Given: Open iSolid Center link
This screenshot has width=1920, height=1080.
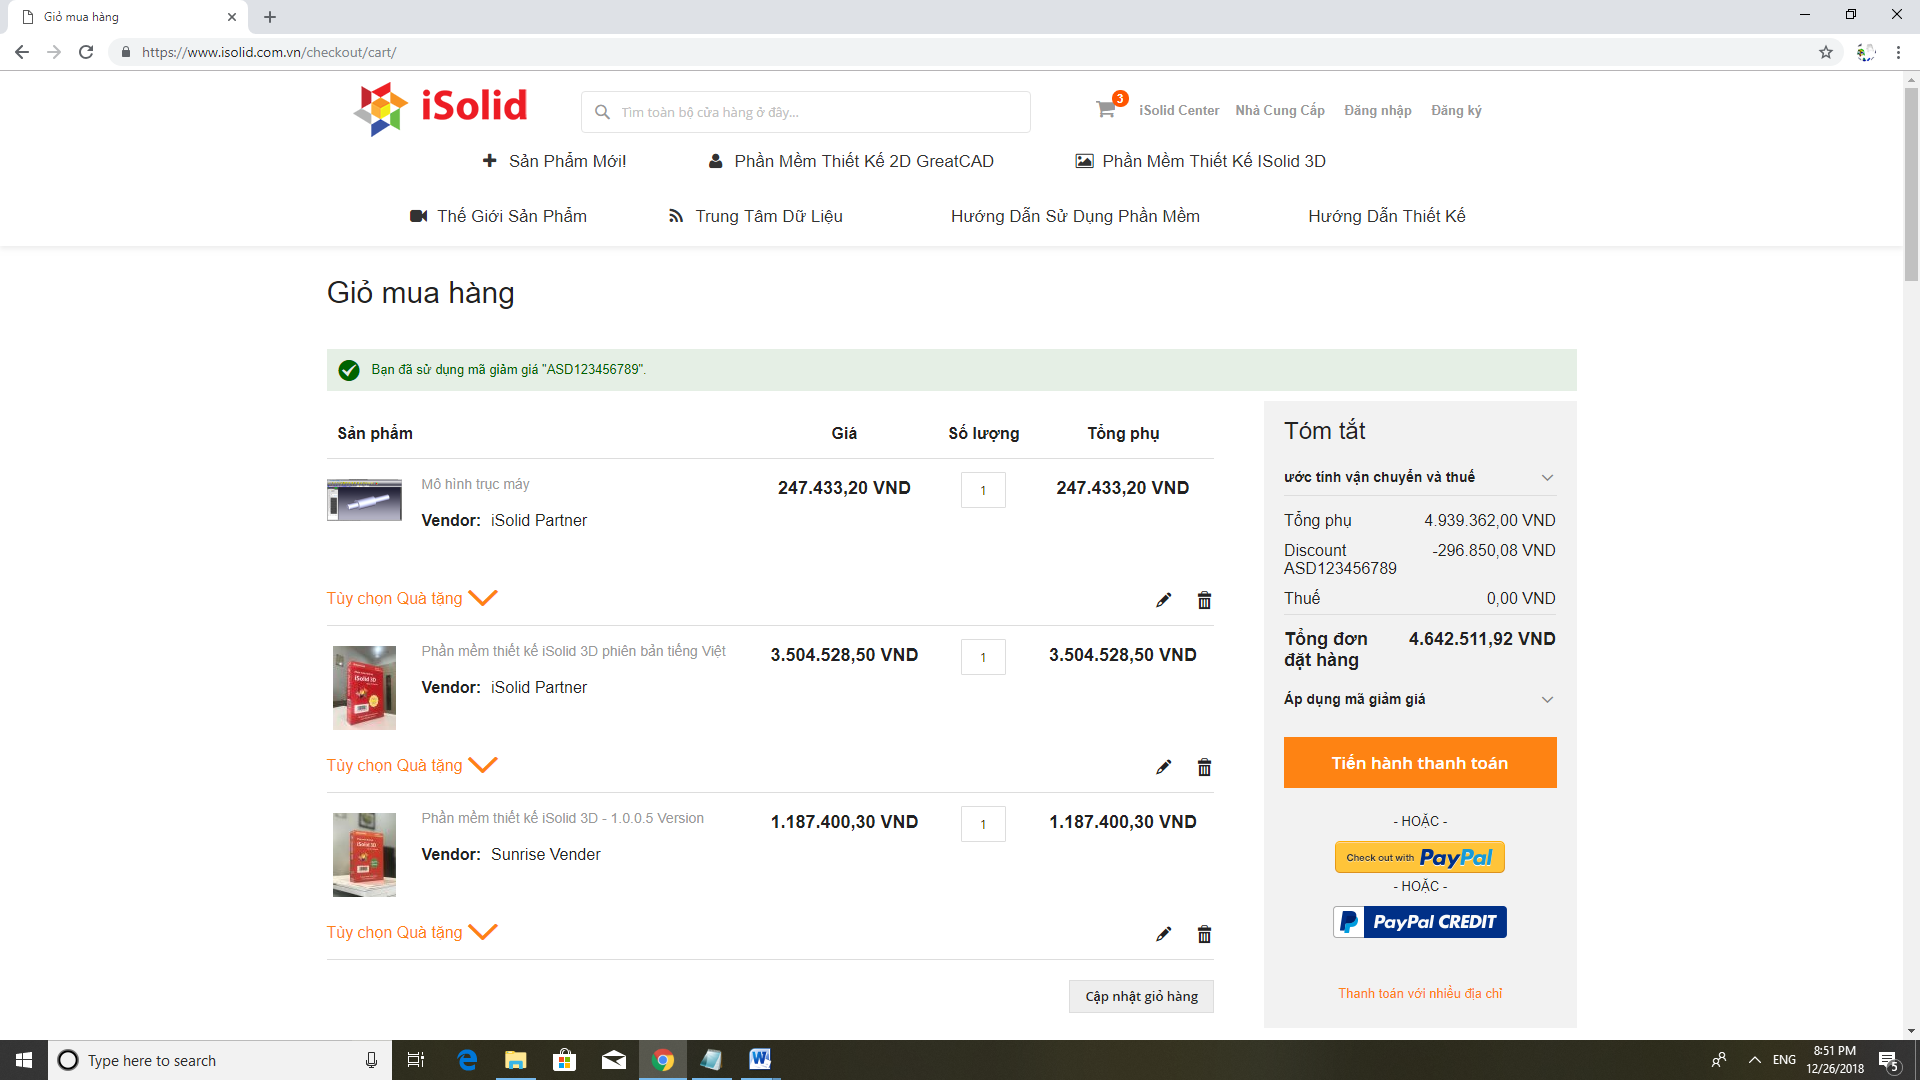Looking at the screenshot, I should [1179, 110].
